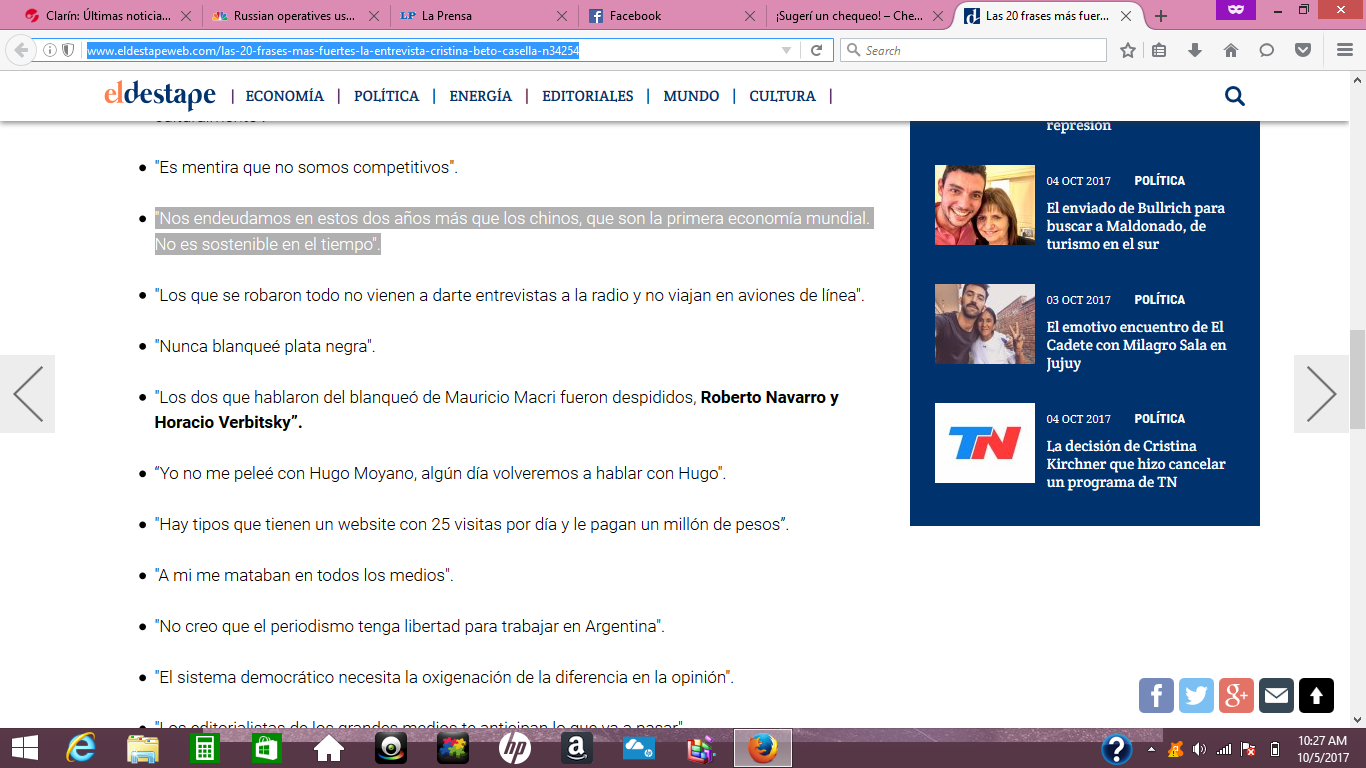
Task: Click the El Destape site search magnifier
Action: (1235, 96)
